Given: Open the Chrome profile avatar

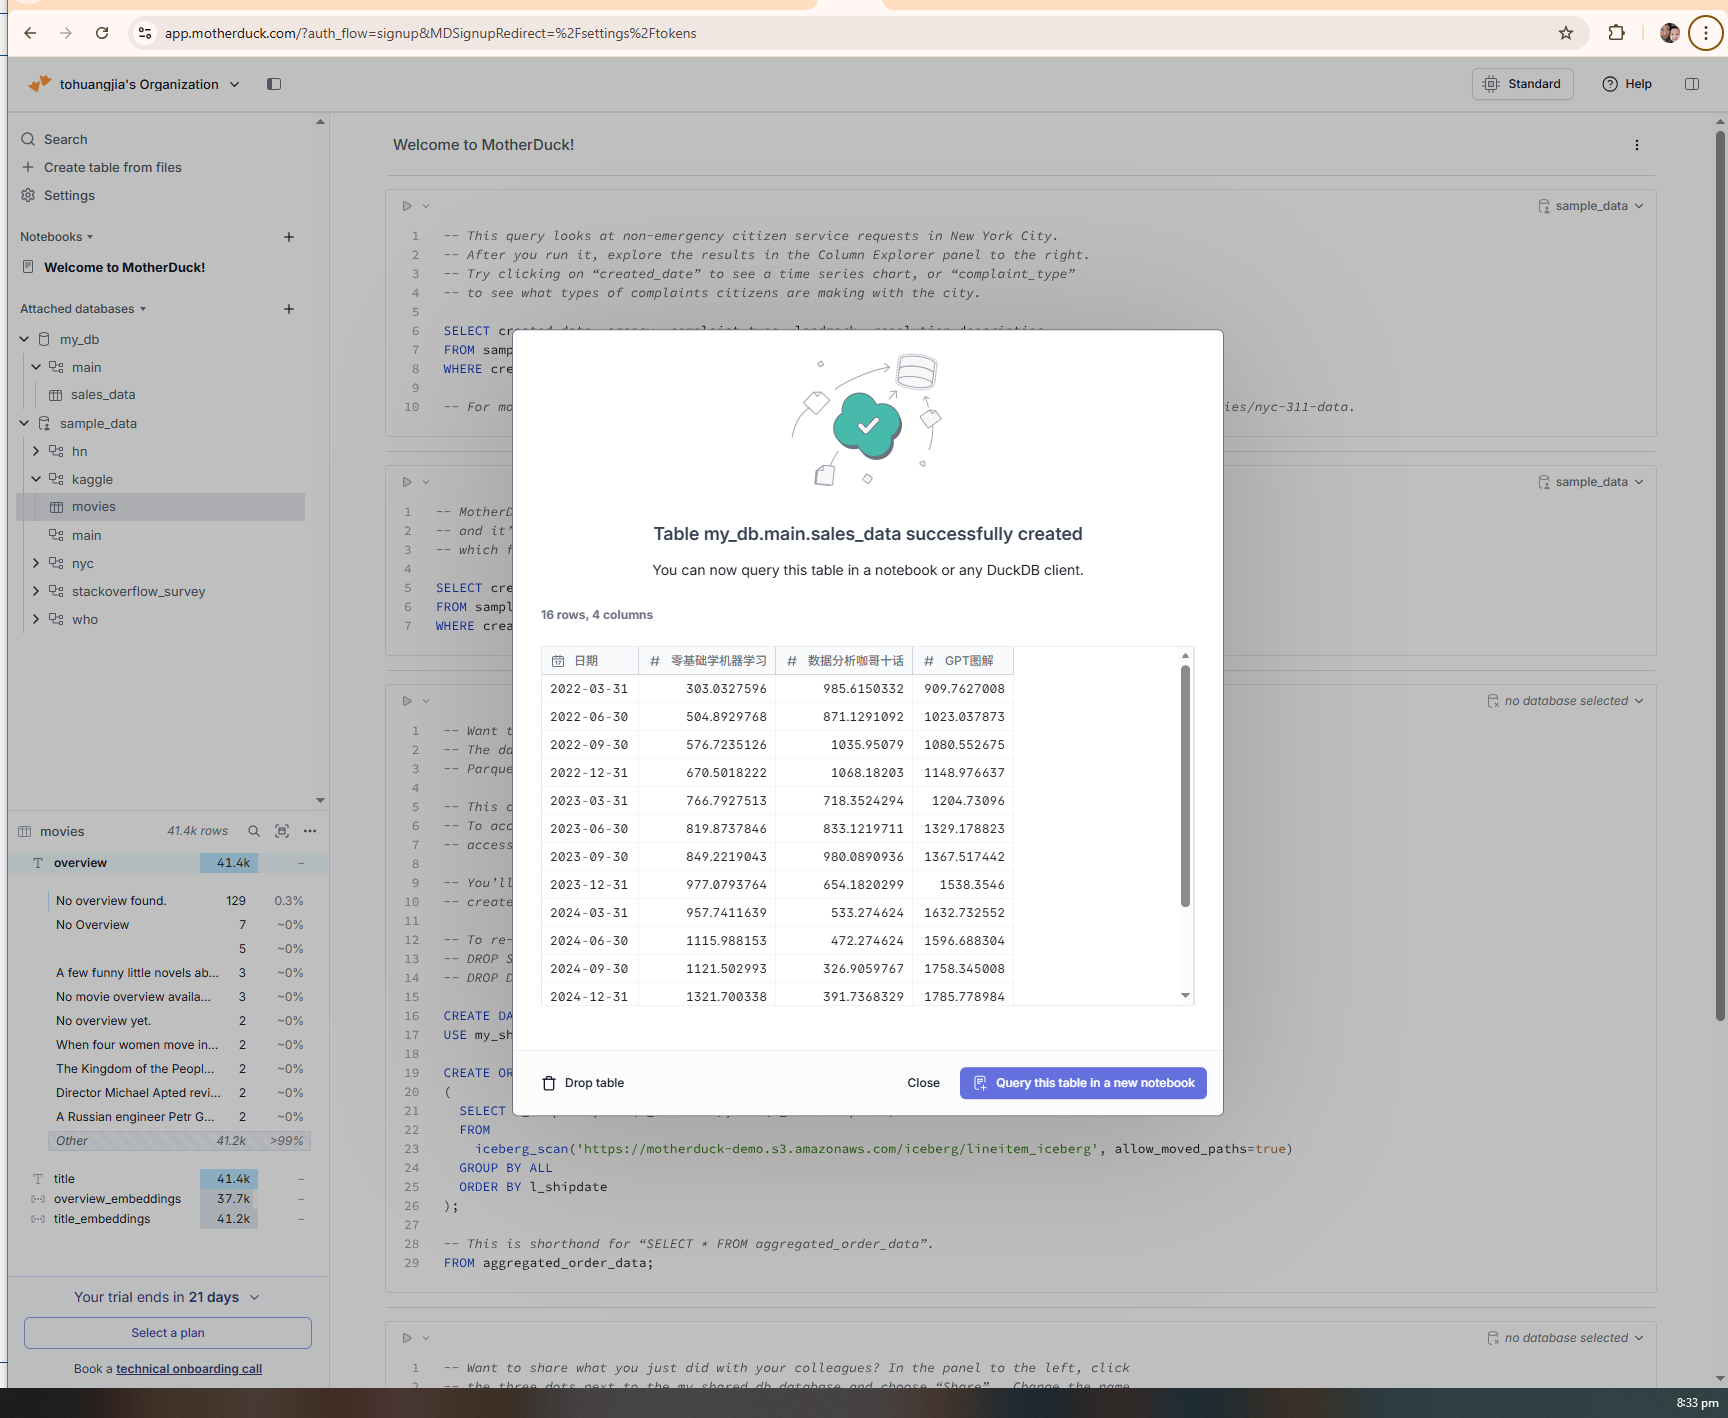Looking at the screenshot, I should click(x=1670, y=33).
